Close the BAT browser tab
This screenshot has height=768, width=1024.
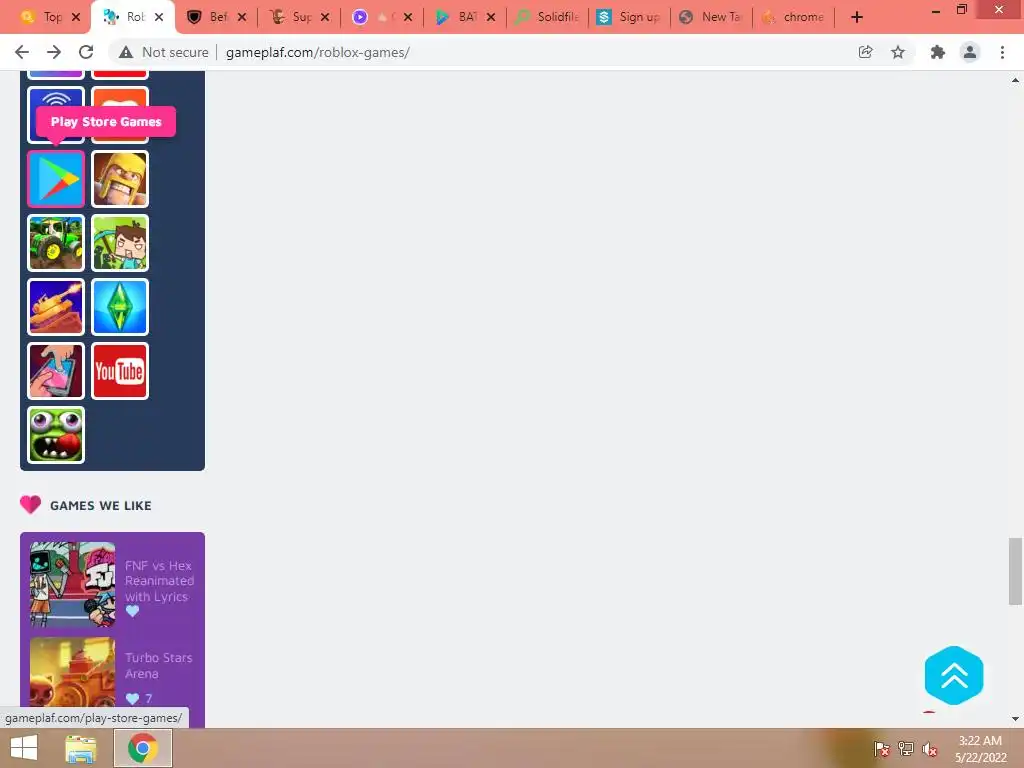tap(491, 17)
